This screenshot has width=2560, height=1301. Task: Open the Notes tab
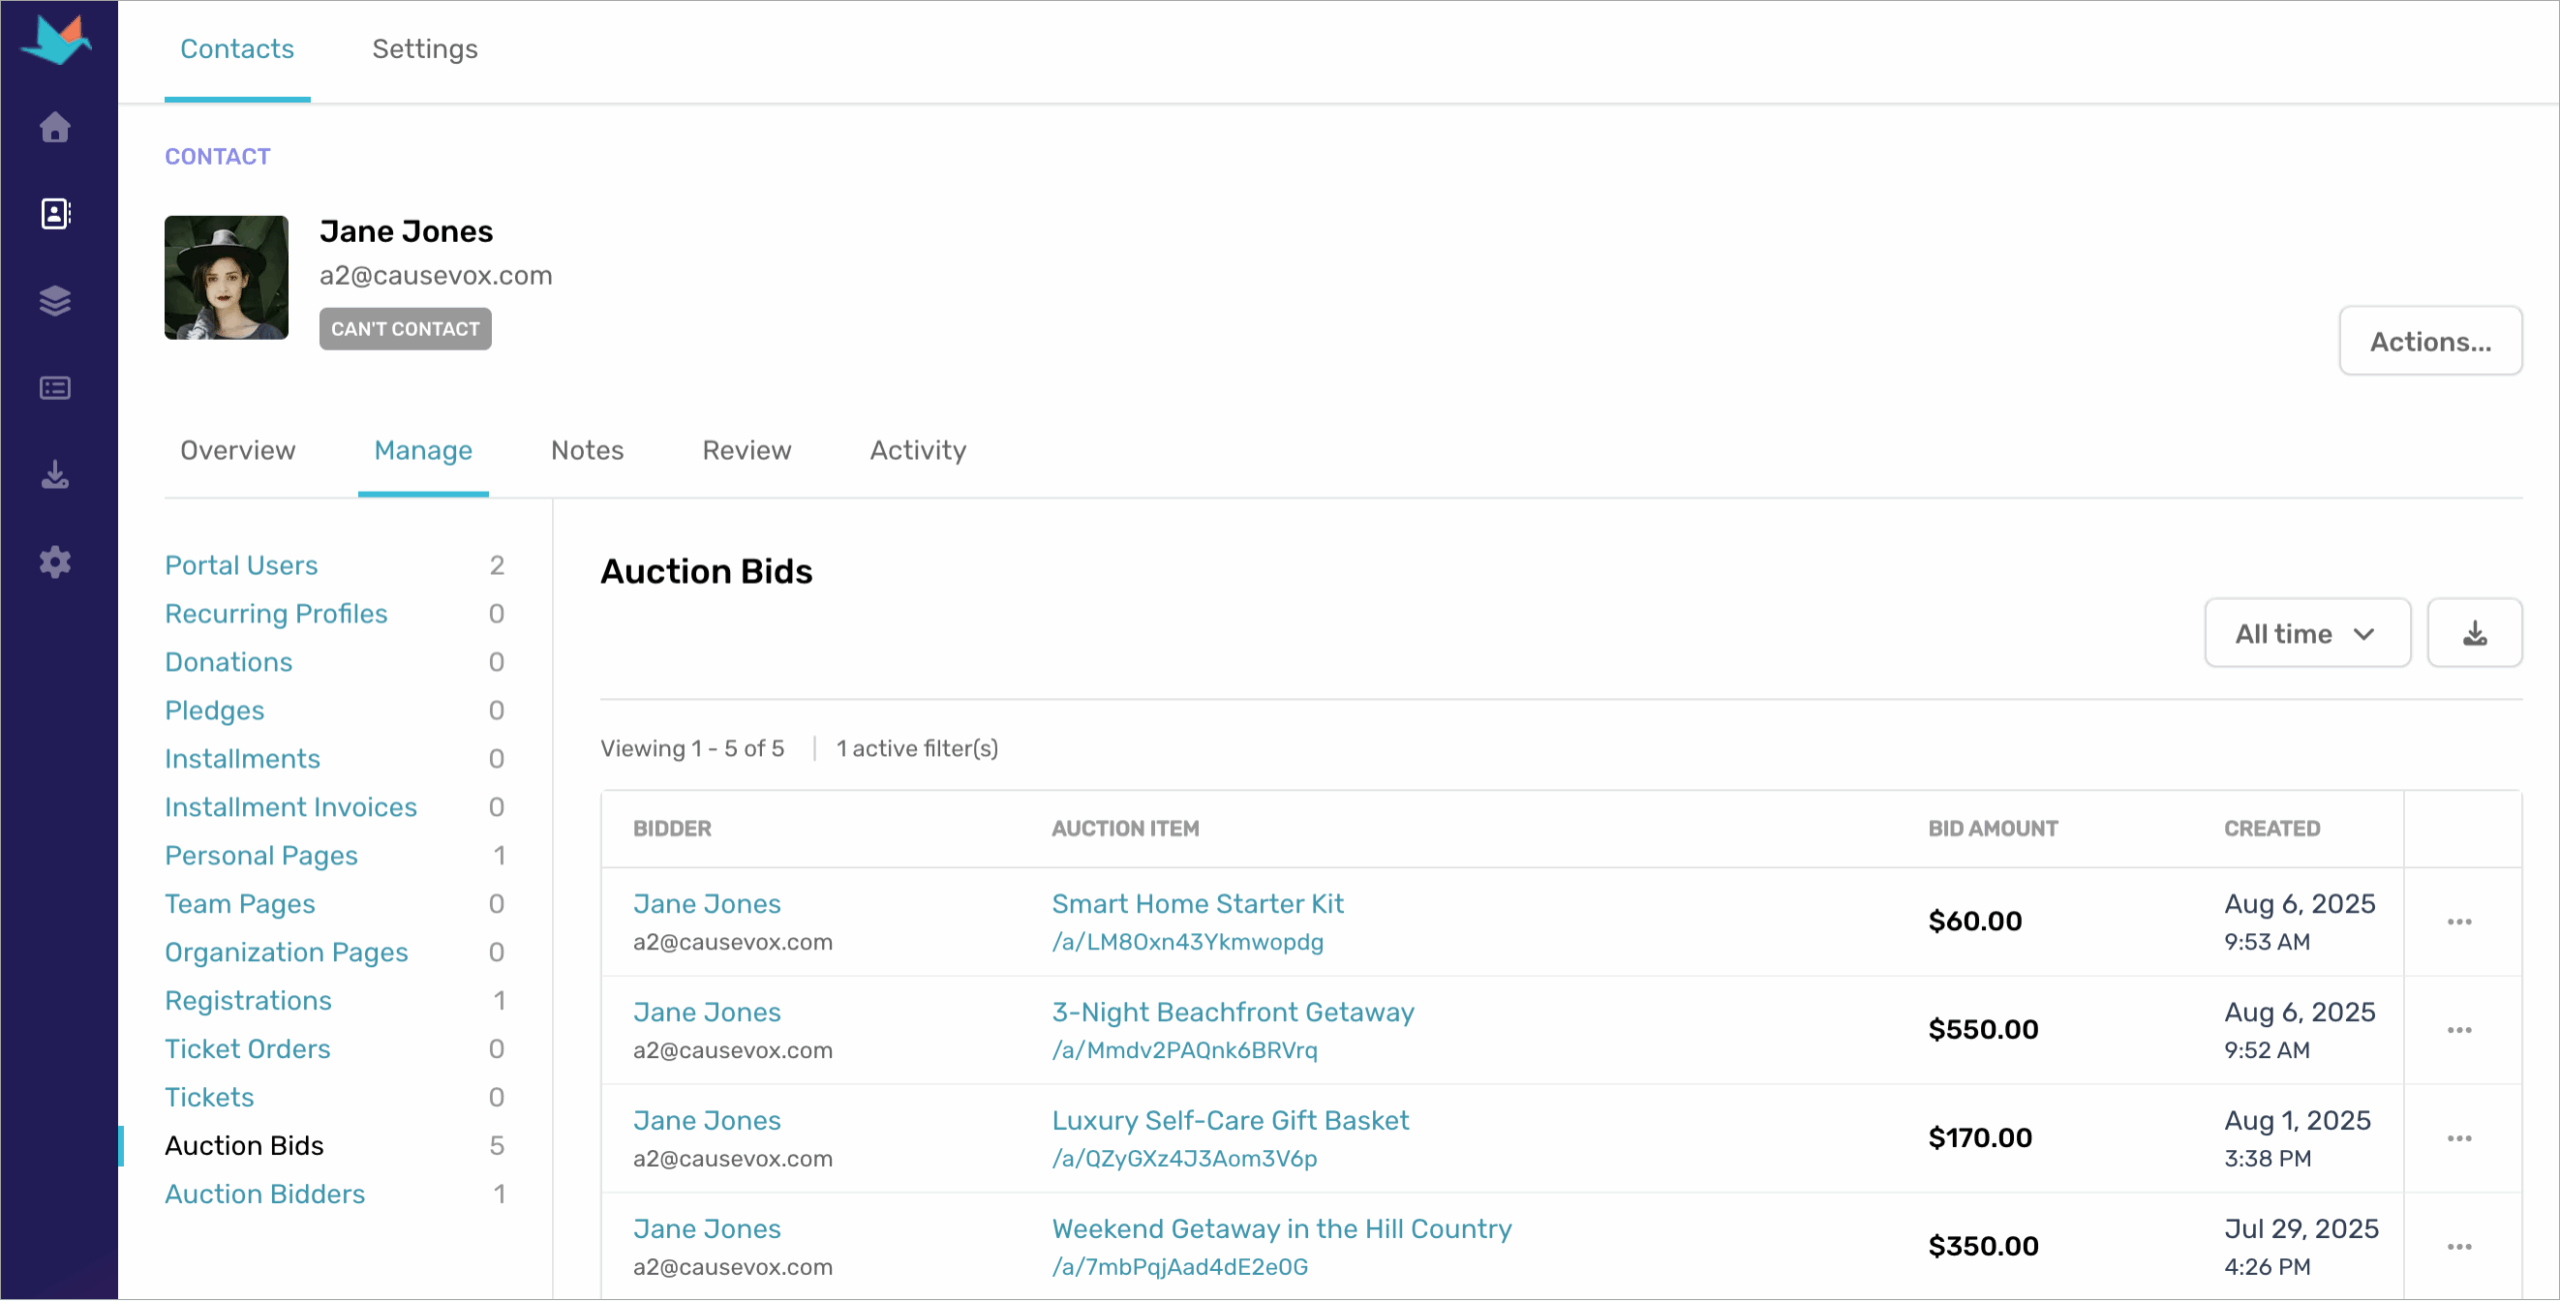pos(587,450)
